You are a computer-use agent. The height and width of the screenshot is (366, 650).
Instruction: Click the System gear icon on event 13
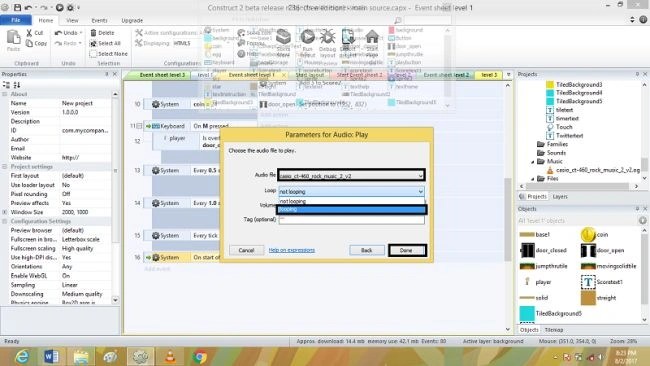tap(155, 170)
